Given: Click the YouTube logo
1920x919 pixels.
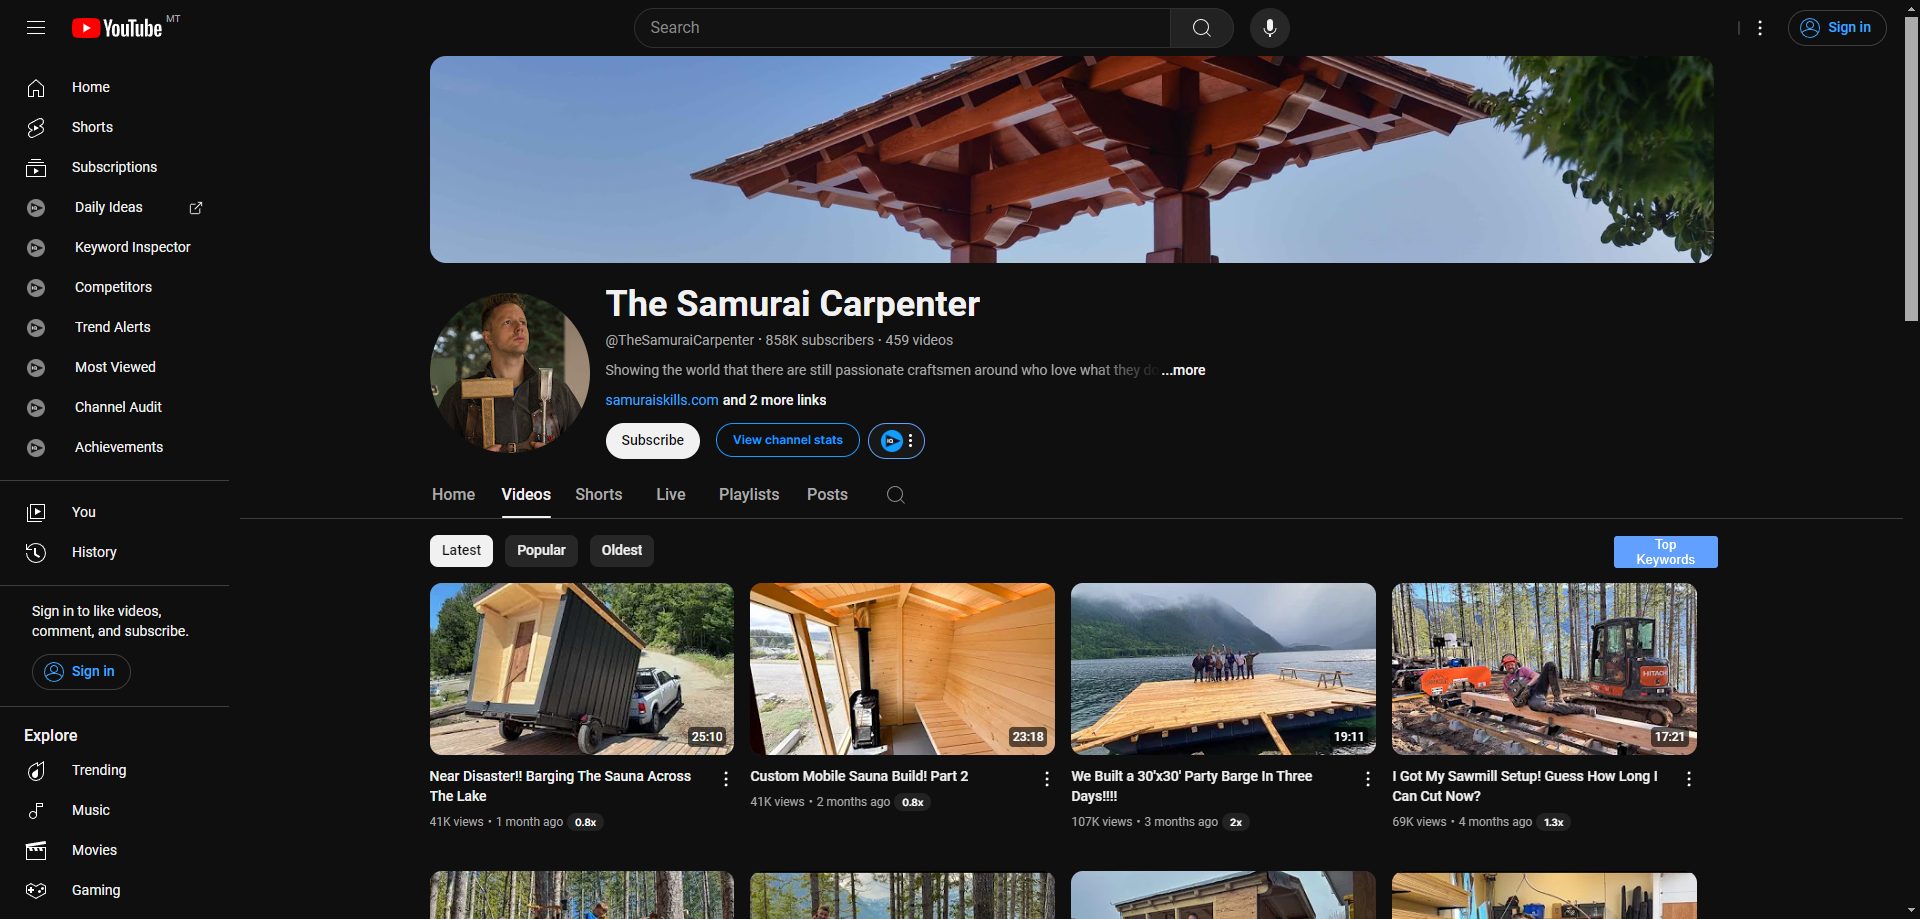Looking at the screenshot, I should 118,28.
